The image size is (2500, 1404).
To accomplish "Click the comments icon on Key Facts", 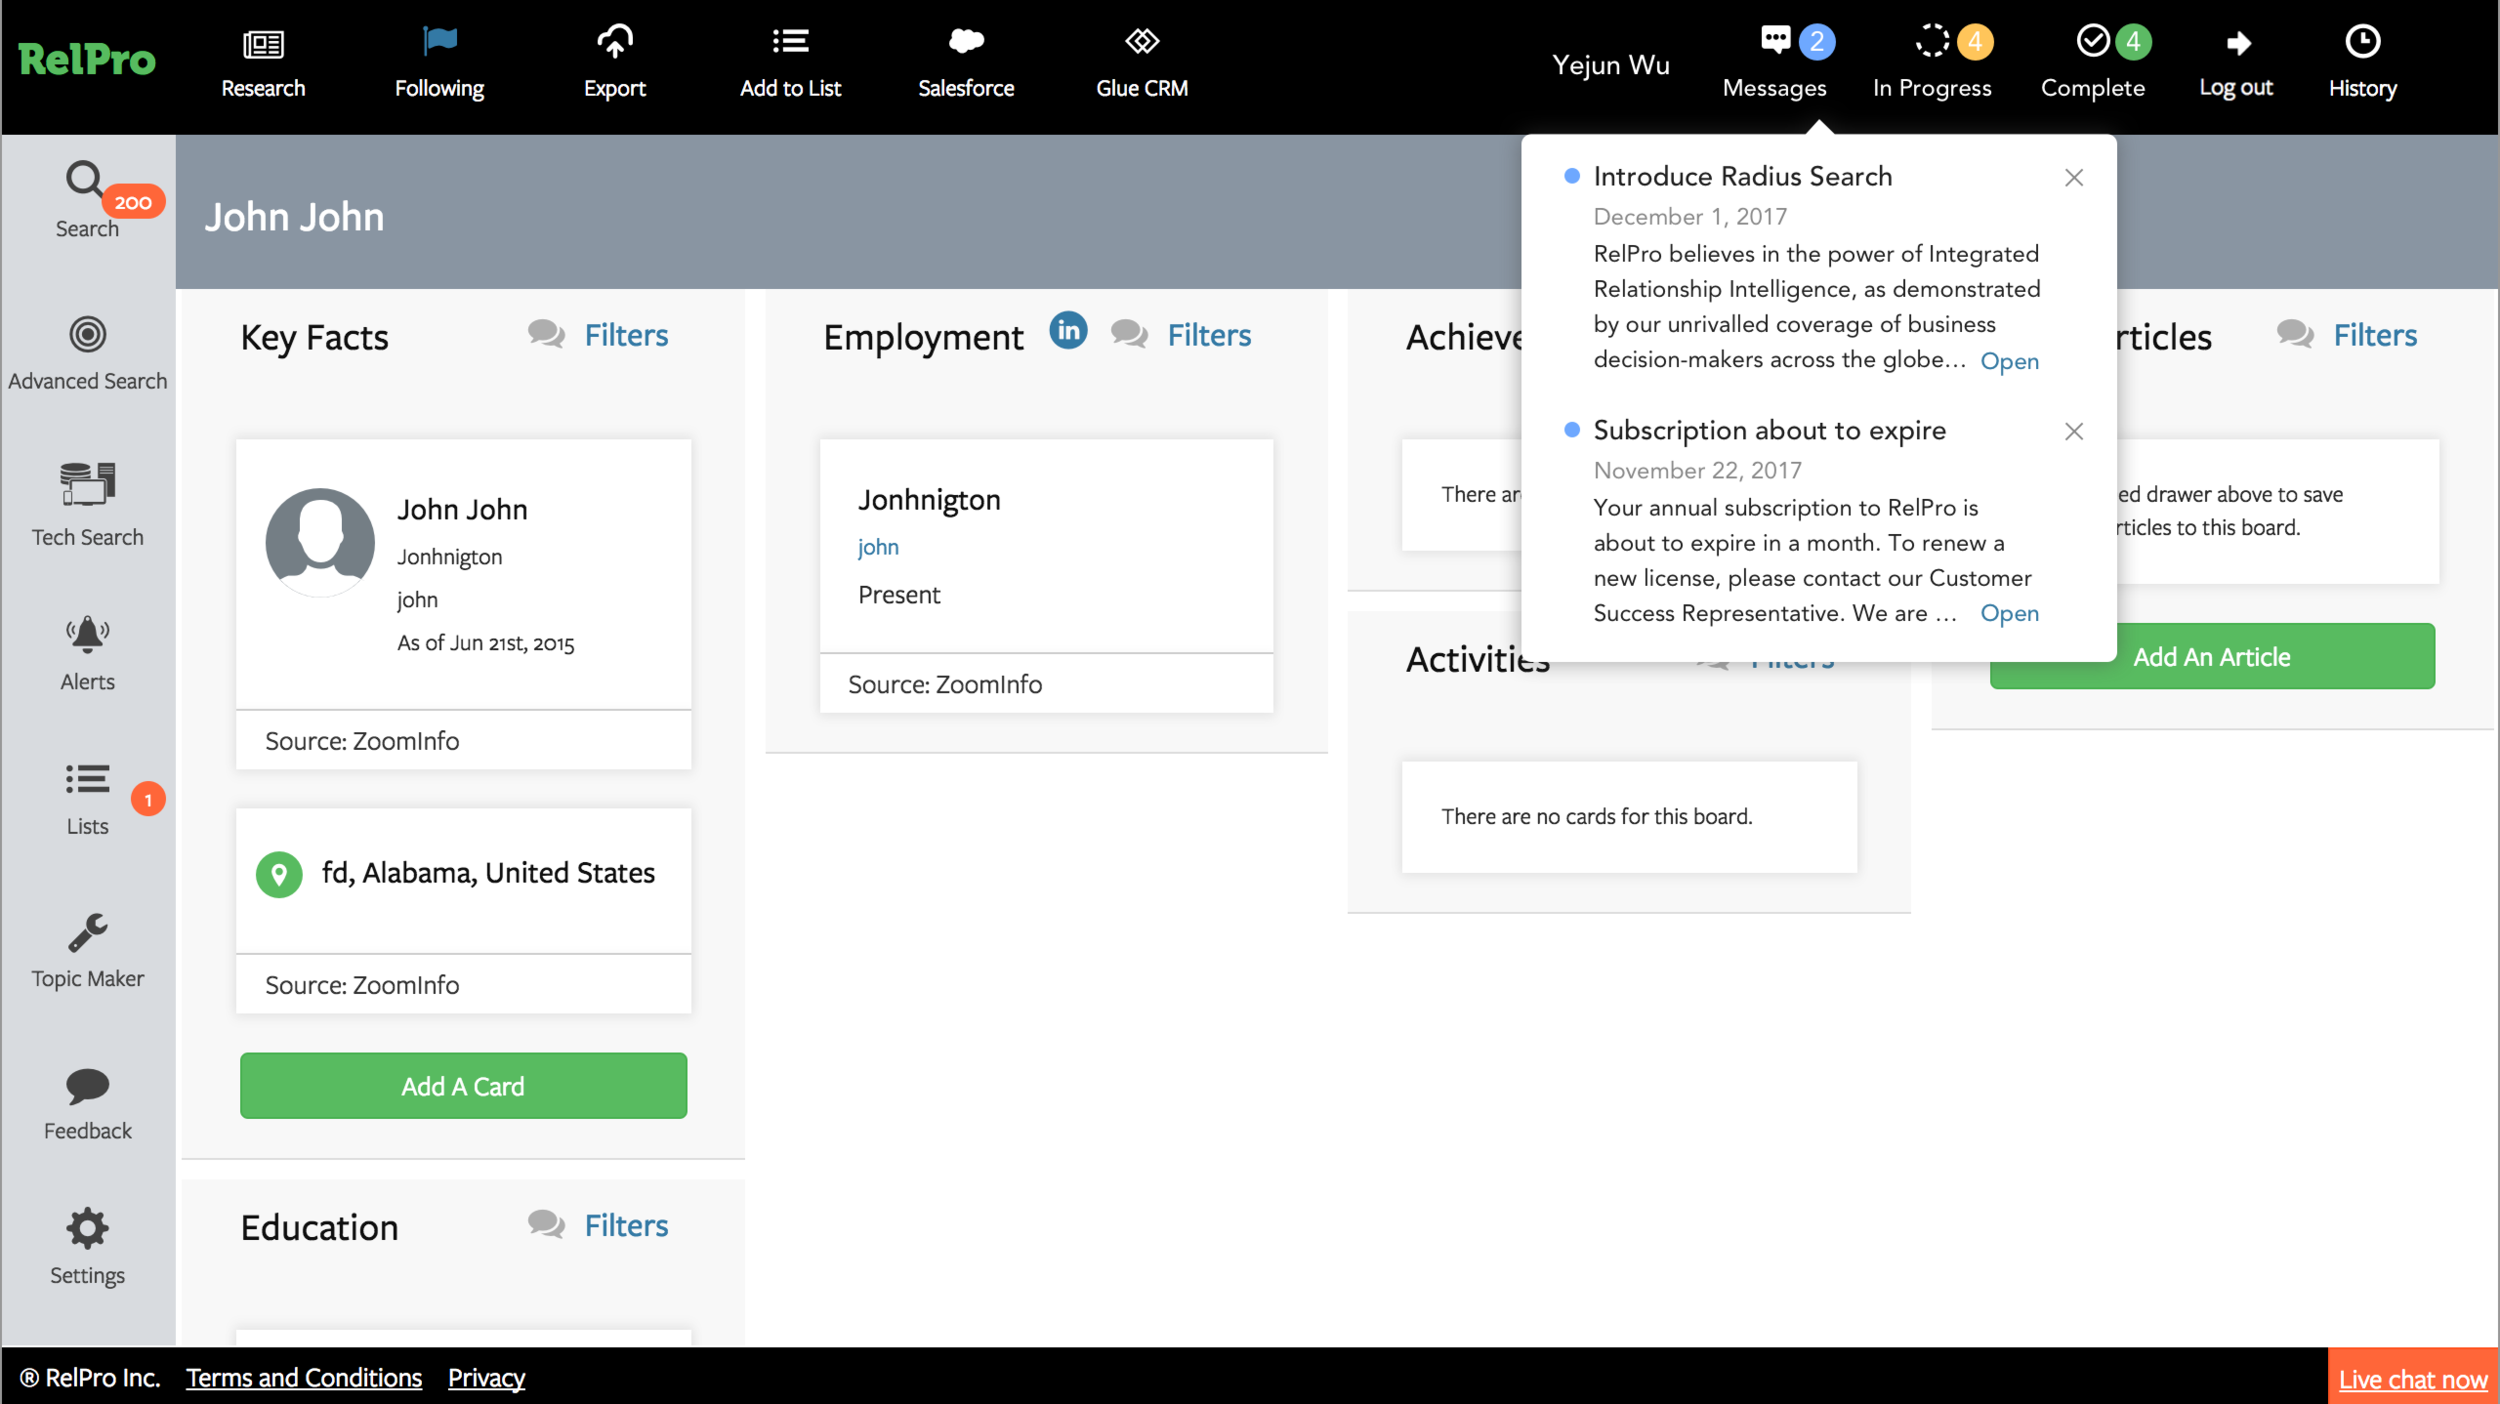I will 546,334.
